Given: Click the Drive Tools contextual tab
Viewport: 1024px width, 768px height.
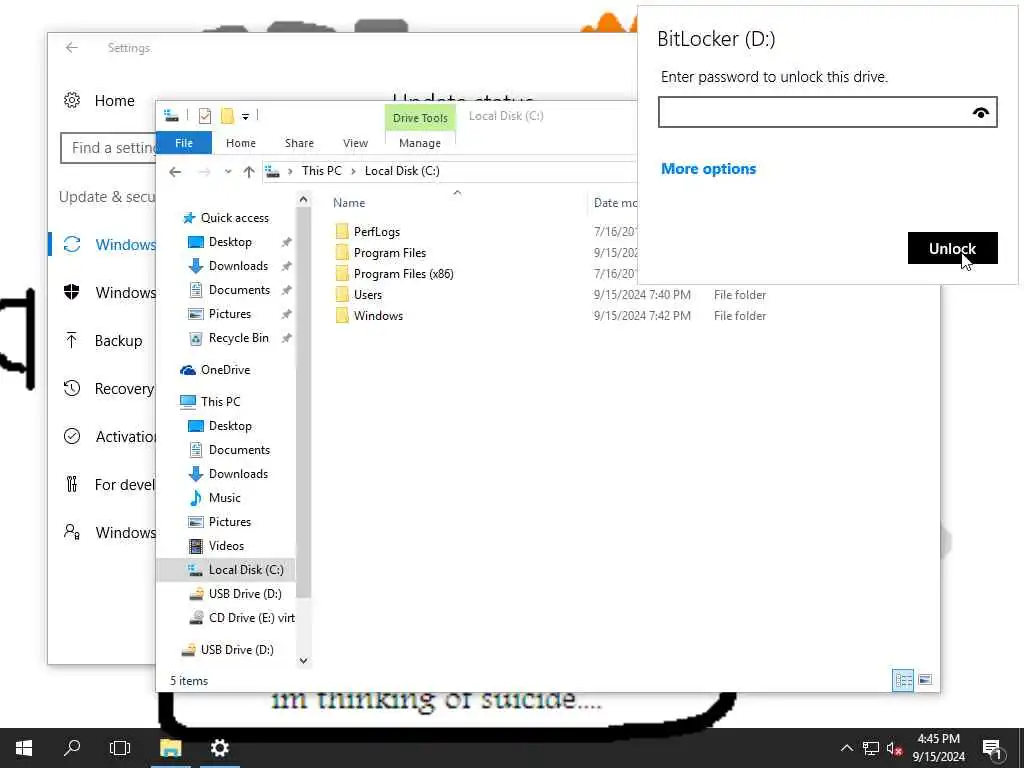Looking at the screenshot, I should [420, 118].
